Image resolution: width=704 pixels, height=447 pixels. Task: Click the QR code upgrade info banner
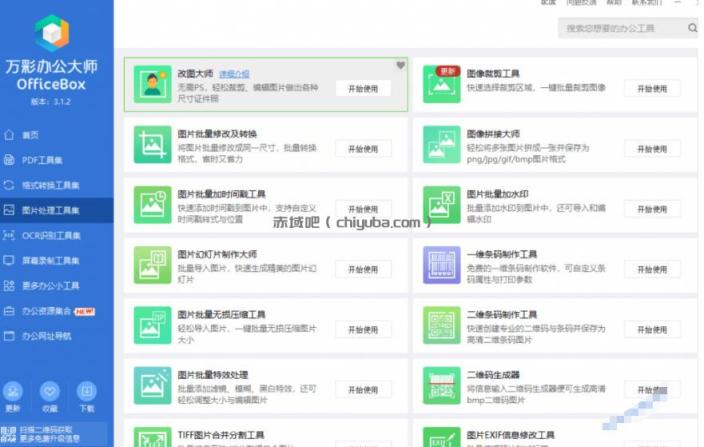54,434
